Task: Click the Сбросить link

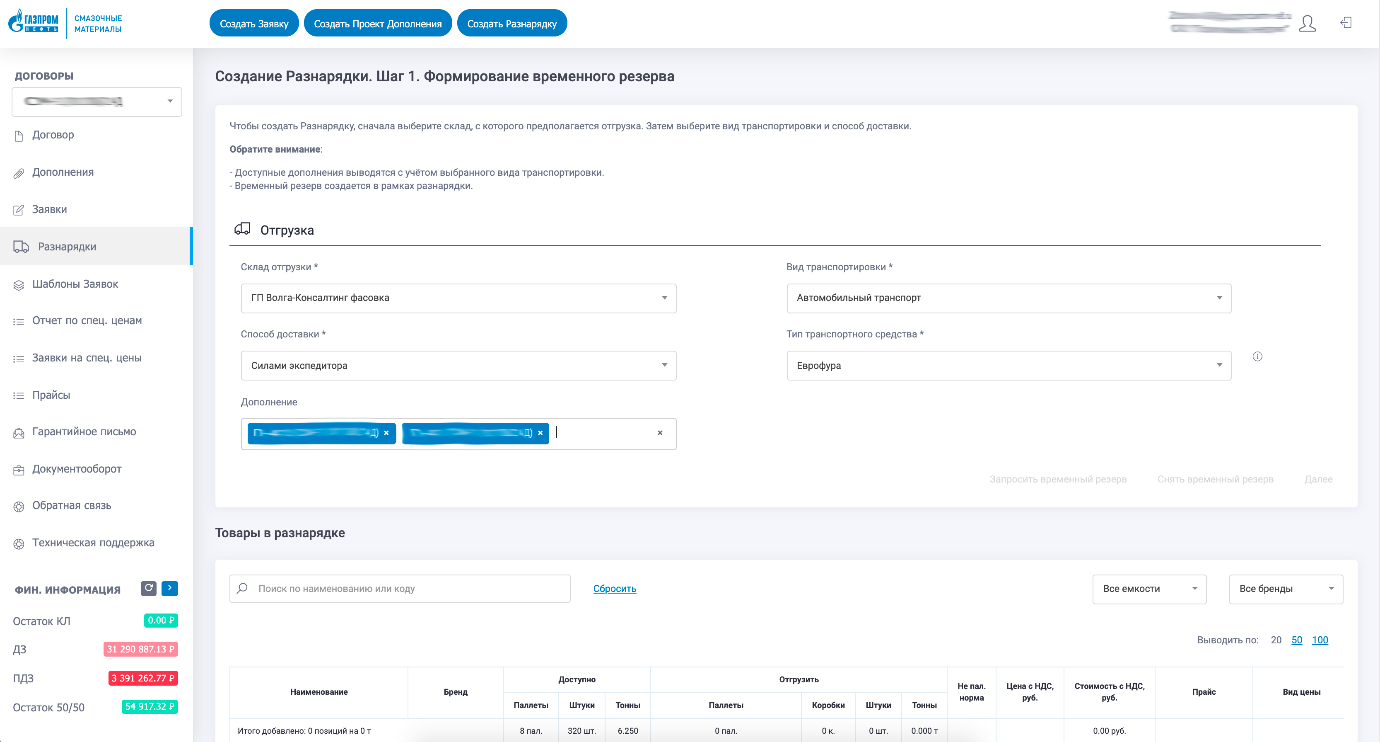Action: [615, 589]
